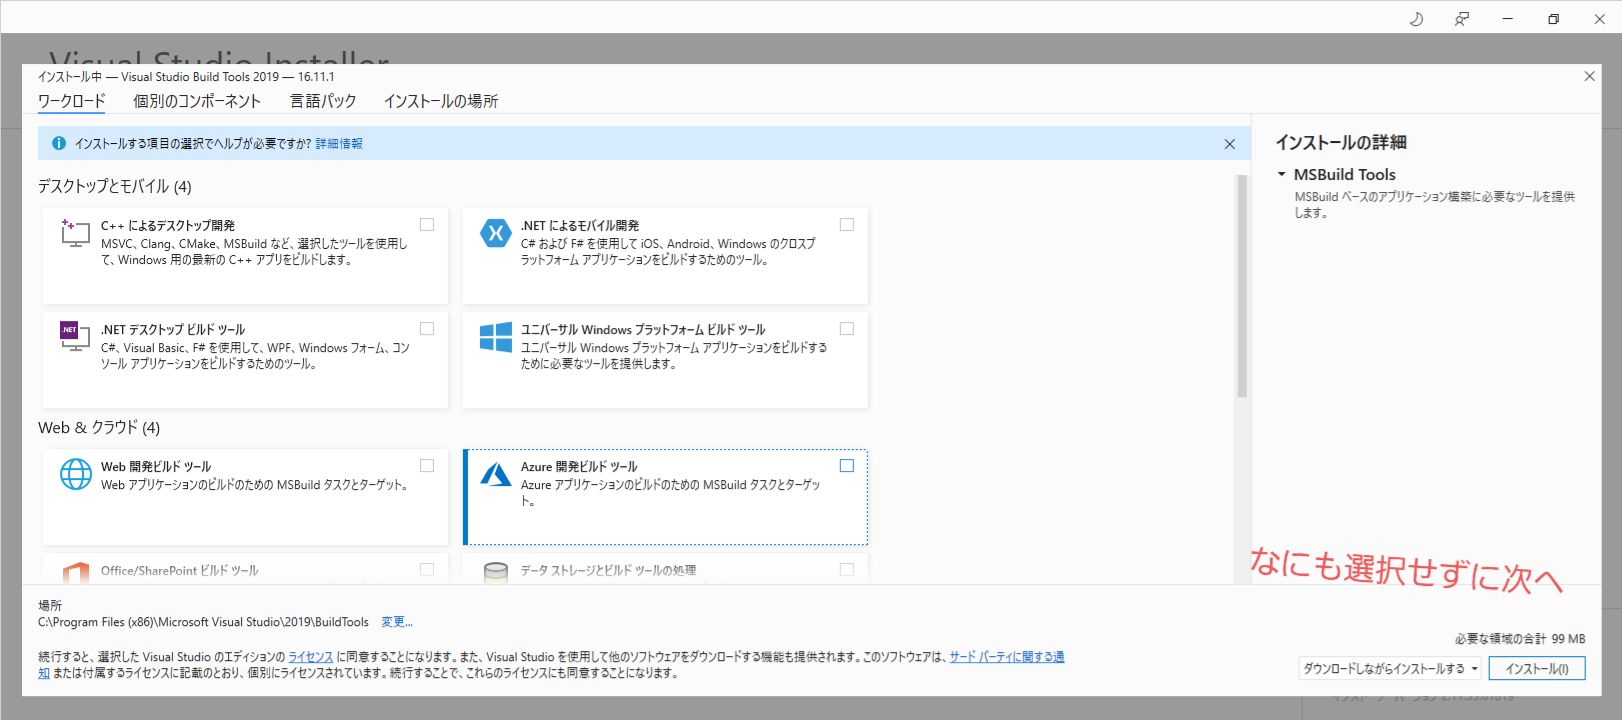Check .NET デスクトップ ビルド ツール workload
Screen dimensions: 1622x720
(427, 329)
